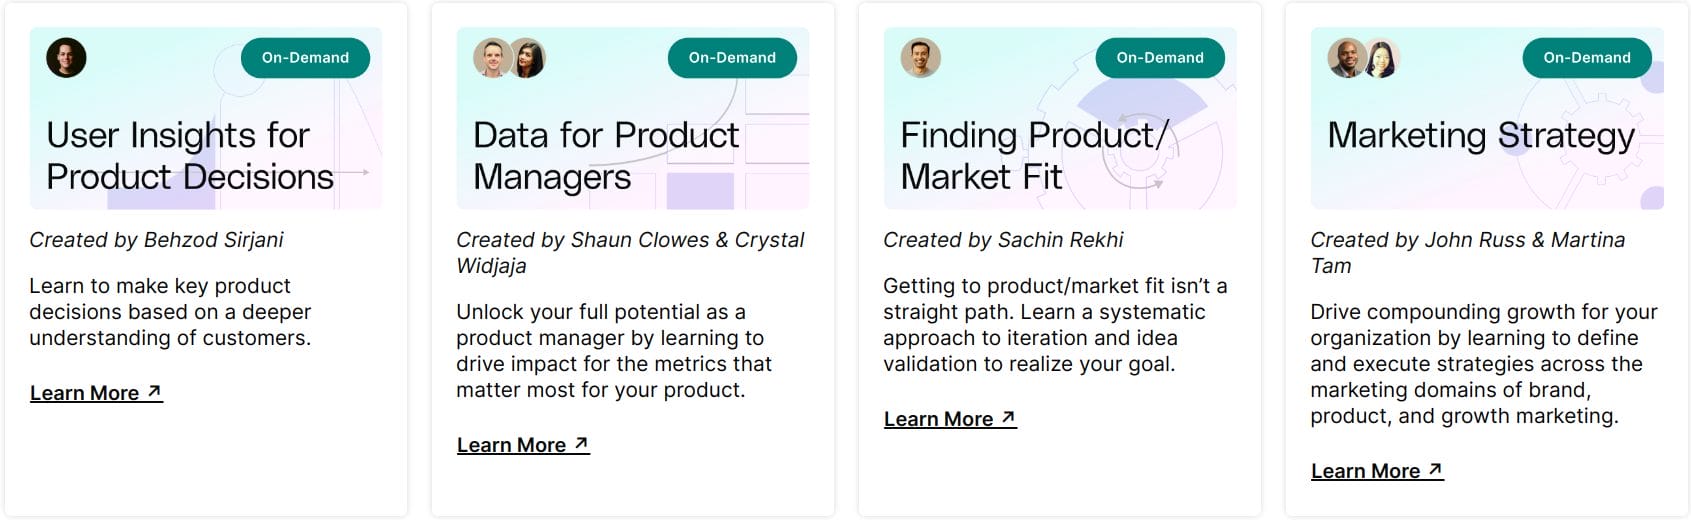Viewport: 1691px width, 520px height.
Task: Open Learn More for Data for Product Managers
Action: (x=512, y=445)
